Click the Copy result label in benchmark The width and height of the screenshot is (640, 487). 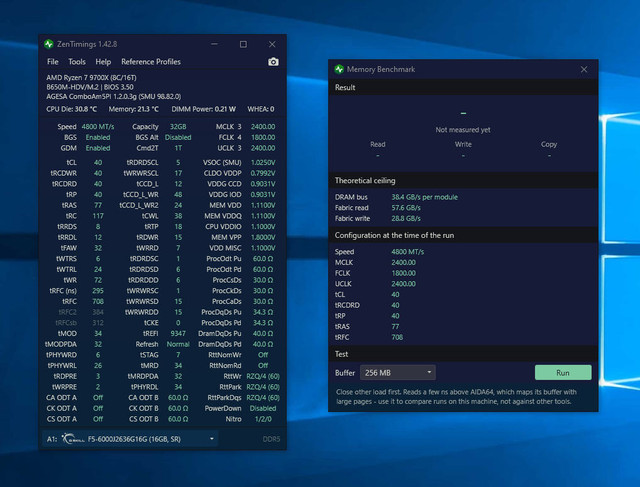(549, 144)
